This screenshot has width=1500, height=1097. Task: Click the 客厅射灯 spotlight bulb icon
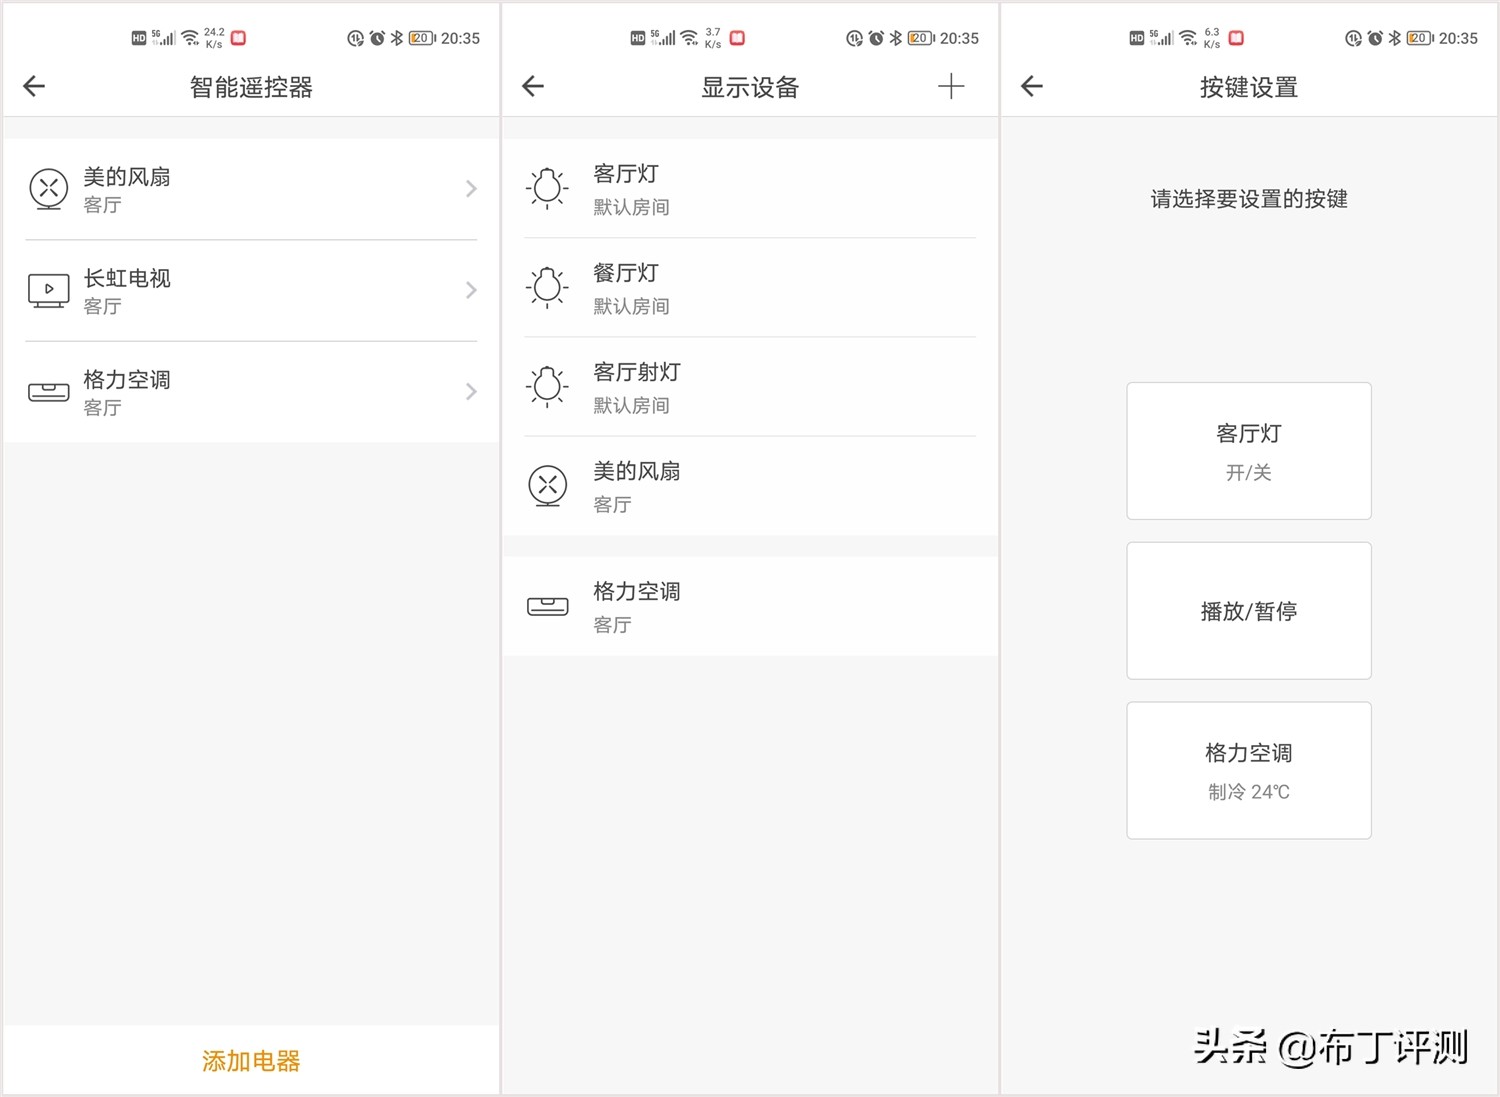click(546, 387)
